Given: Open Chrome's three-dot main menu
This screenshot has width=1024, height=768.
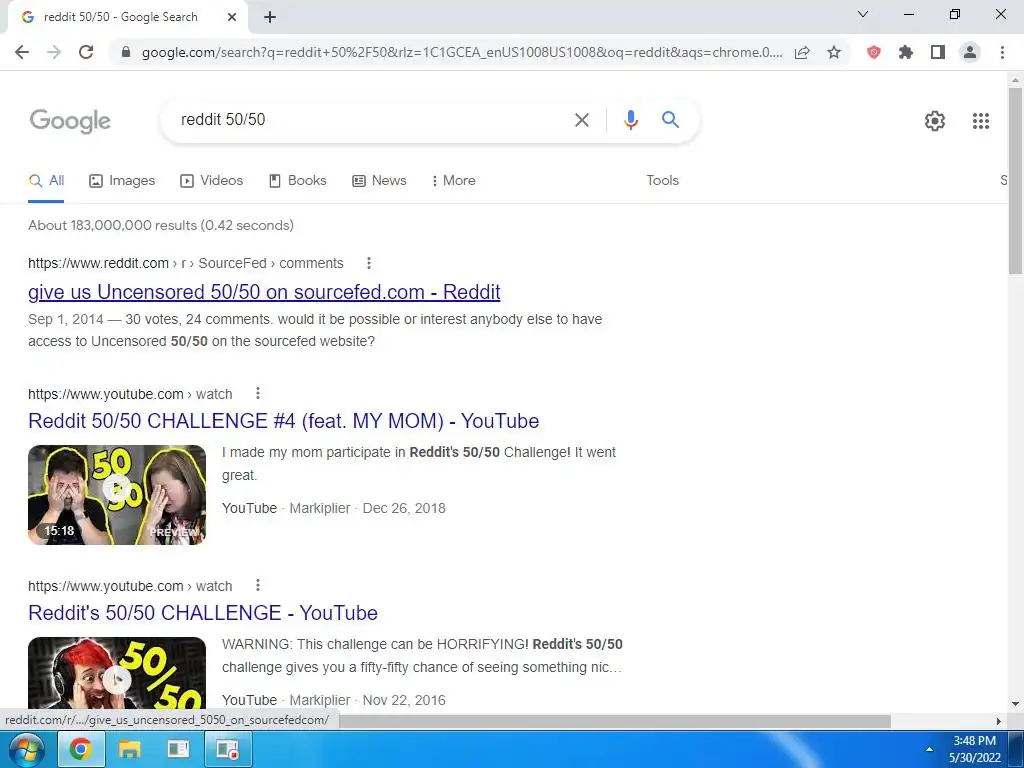Looking at the screenshot, I should (x=1002, y=52).
